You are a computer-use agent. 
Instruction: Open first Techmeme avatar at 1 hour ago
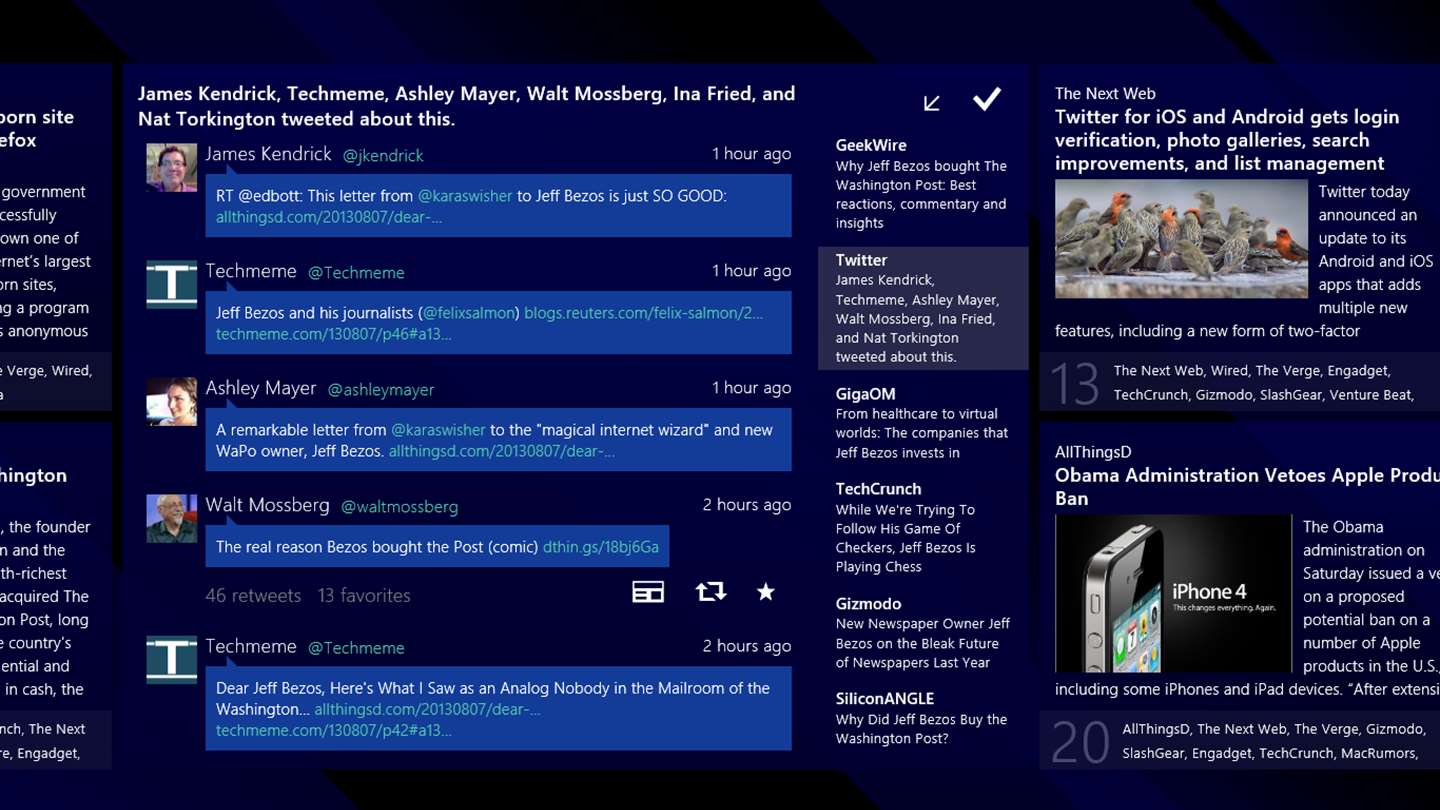[172, 284]
